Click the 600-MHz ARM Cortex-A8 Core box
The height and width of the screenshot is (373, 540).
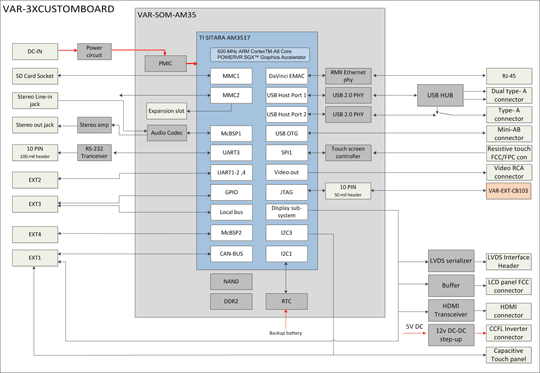260,54
